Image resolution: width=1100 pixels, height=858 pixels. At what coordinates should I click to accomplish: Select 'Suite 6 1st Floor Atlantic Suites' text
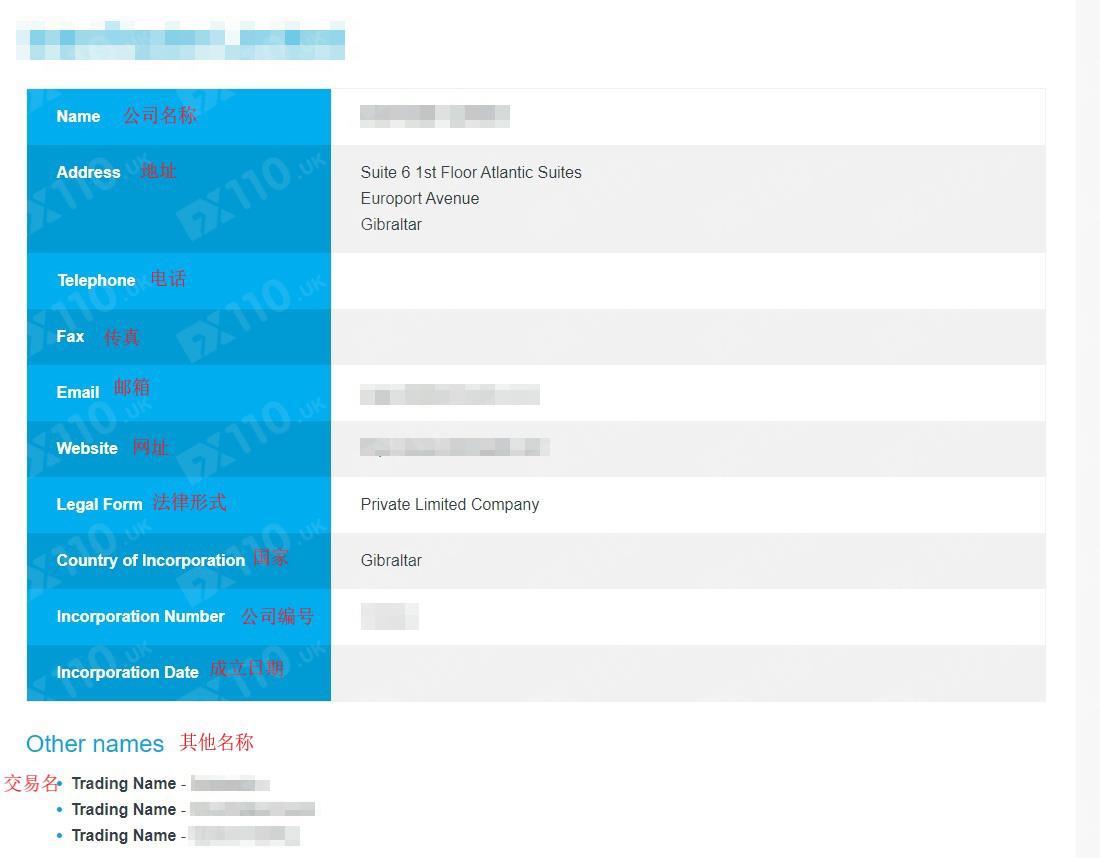471,173
